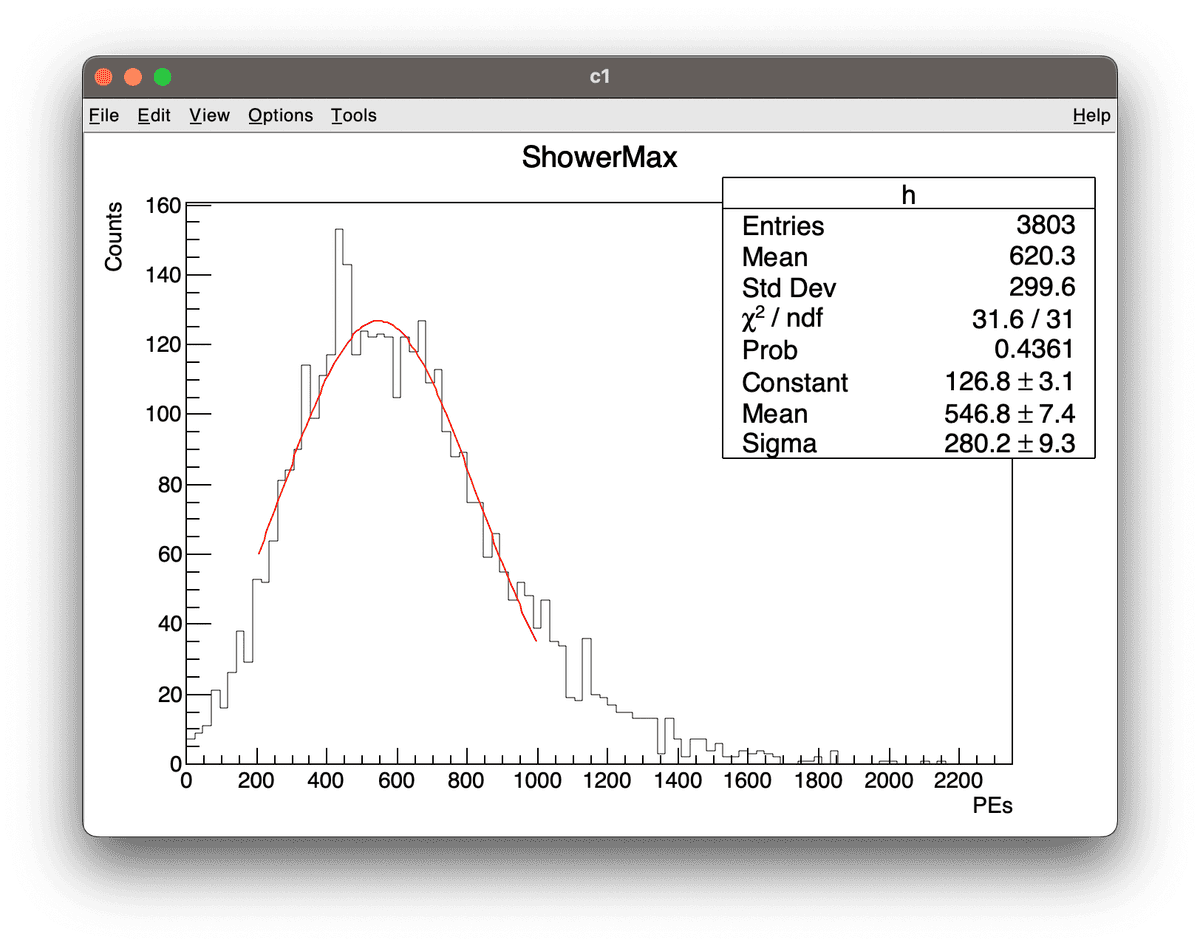Select the Prob label in stats box

point(770,351)
